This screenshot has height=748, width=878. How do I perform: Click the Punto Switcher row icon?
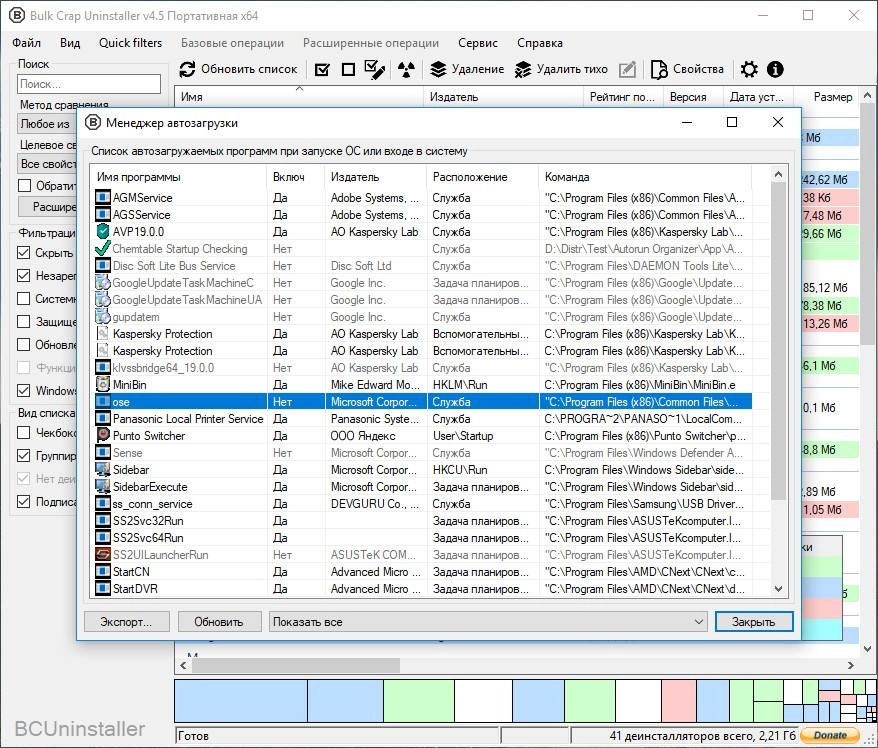click(103, 435)
